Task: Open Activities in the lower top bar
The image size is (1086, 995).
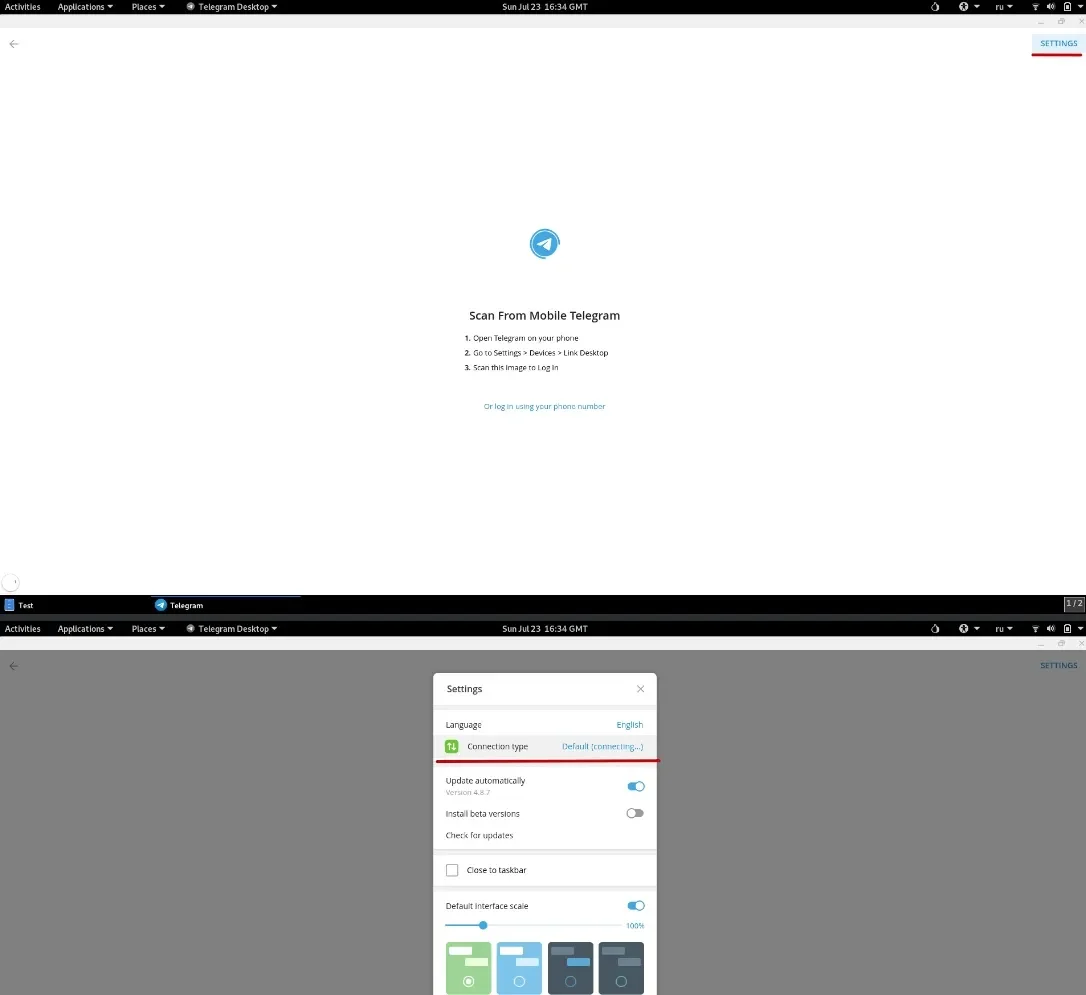Action: (23, 629)
